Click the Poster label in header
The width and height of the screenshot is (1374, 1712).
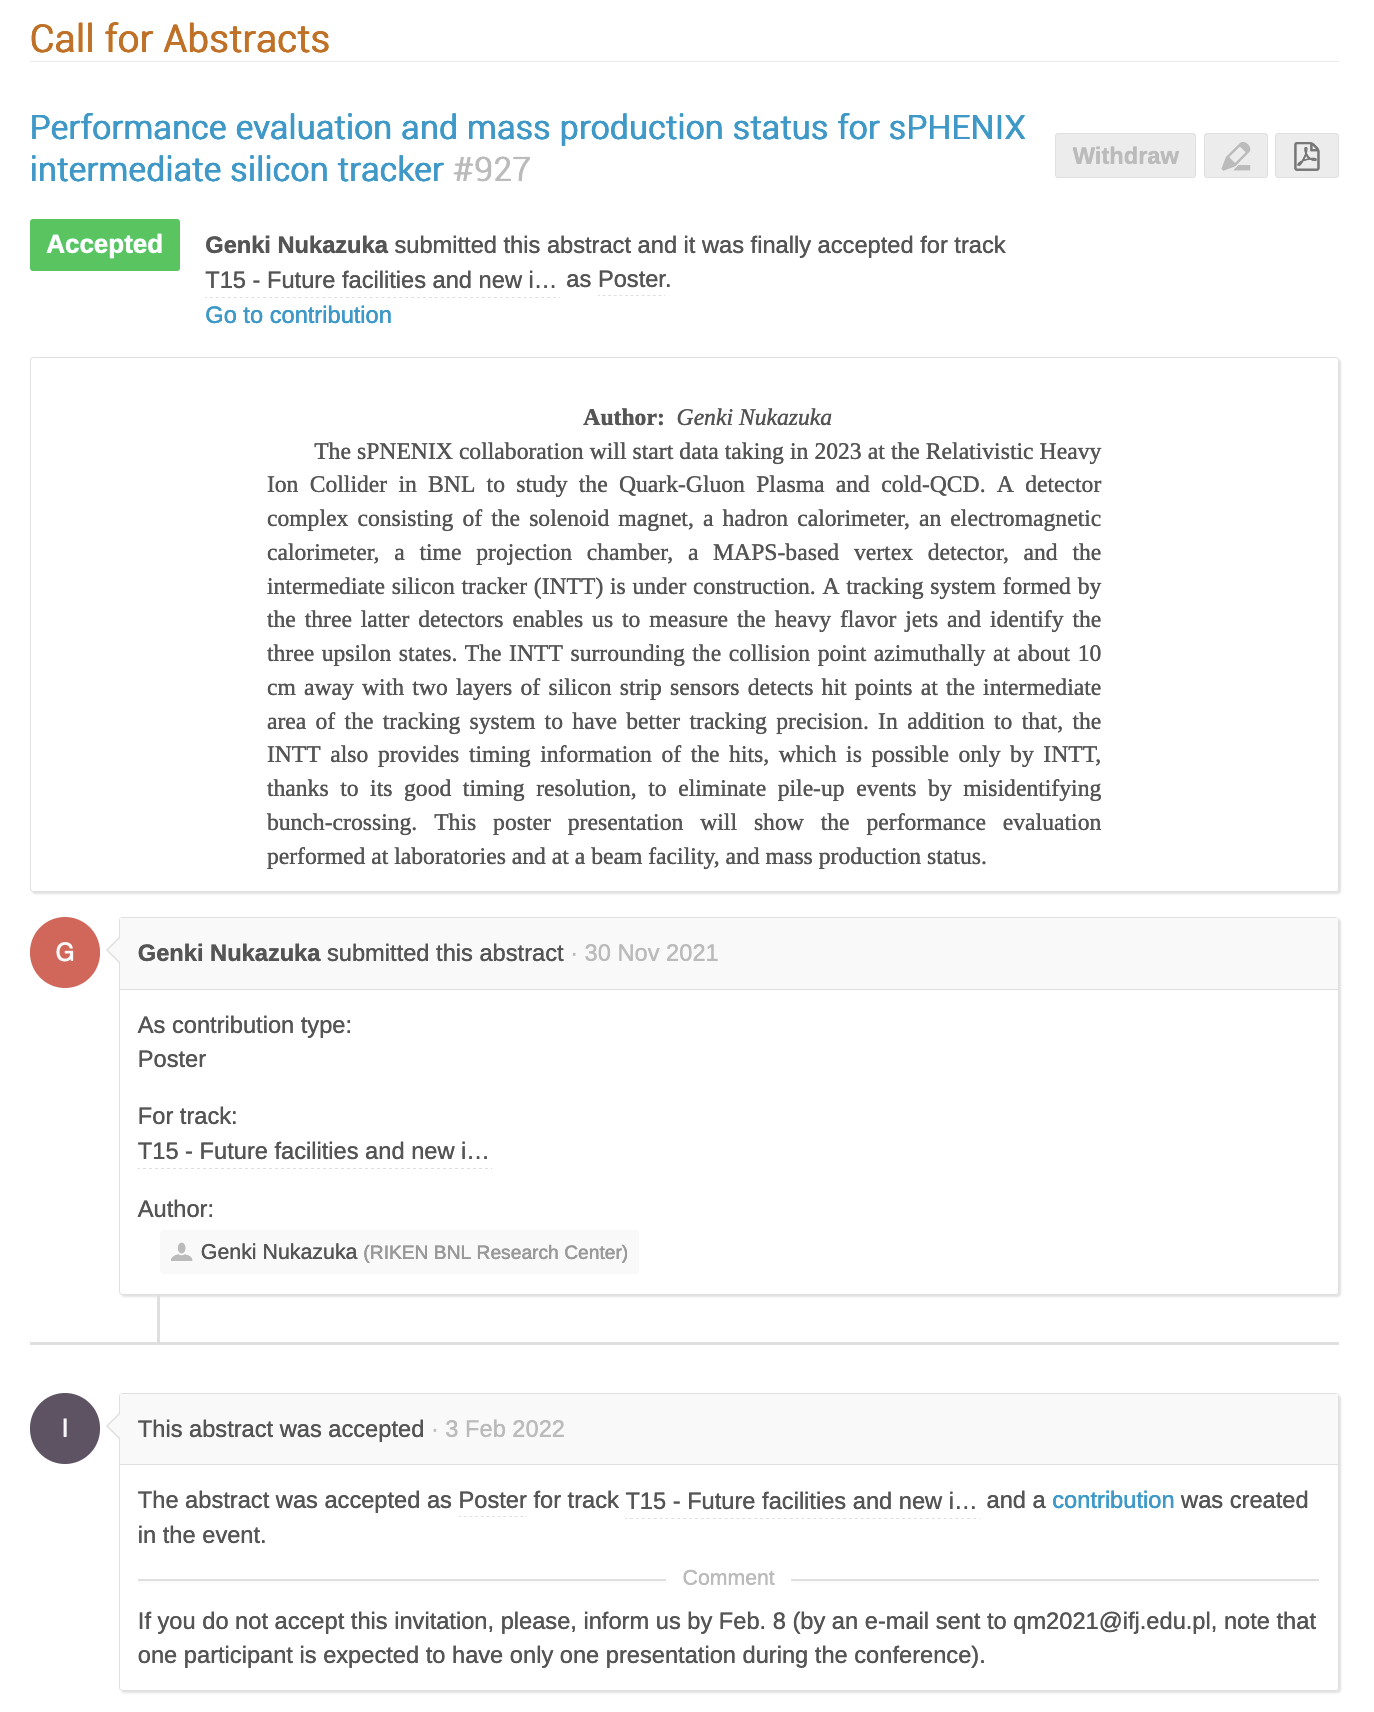(631, 279)
